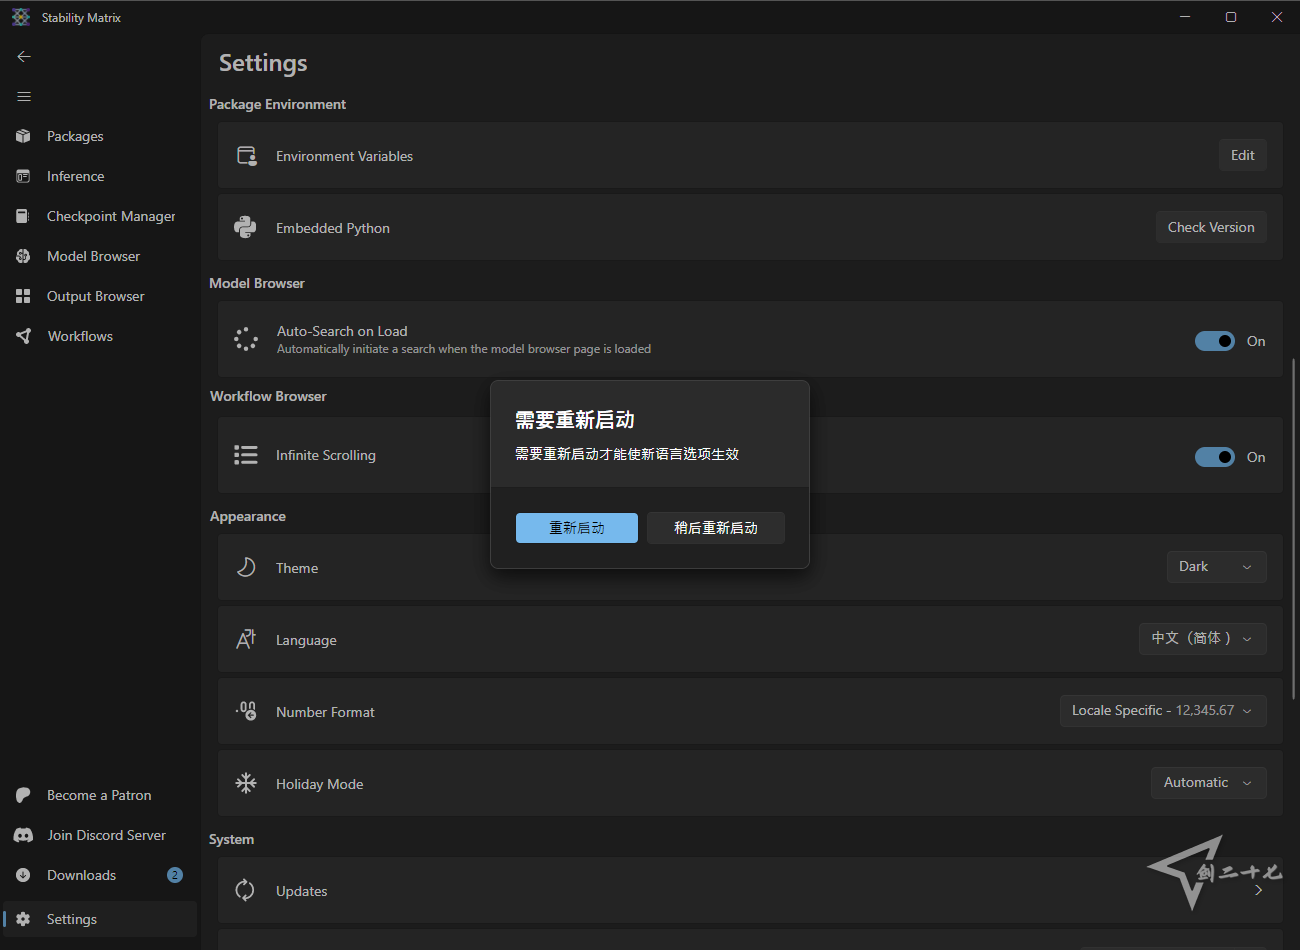Open the Theme dropdown set to Dark
The height and width of the screenshot is (950, 1300).
pos(1217,567)
